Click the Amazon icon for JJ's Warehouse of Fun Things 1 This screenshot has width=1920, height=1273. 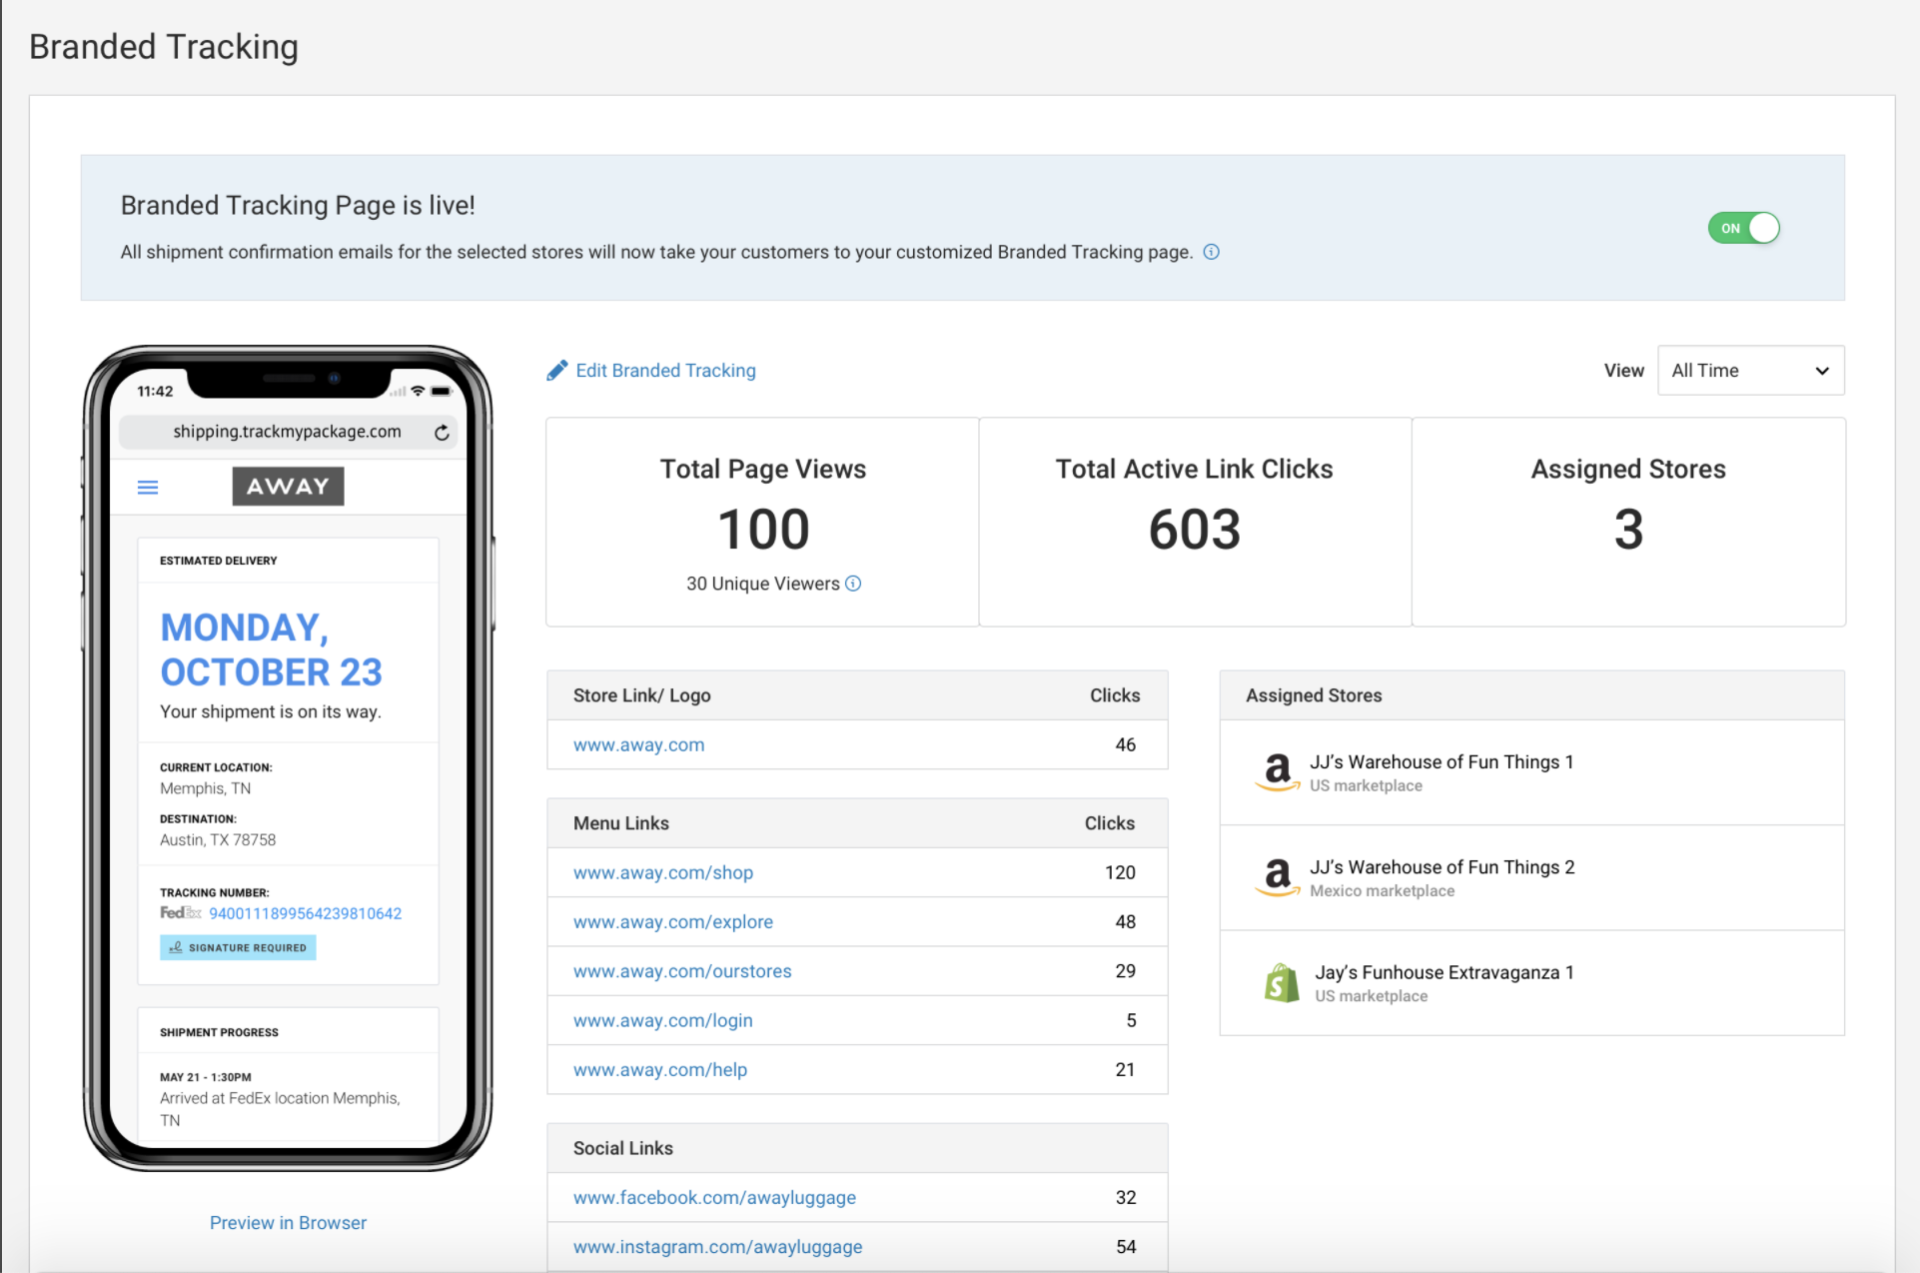[x=1277, y=773]
